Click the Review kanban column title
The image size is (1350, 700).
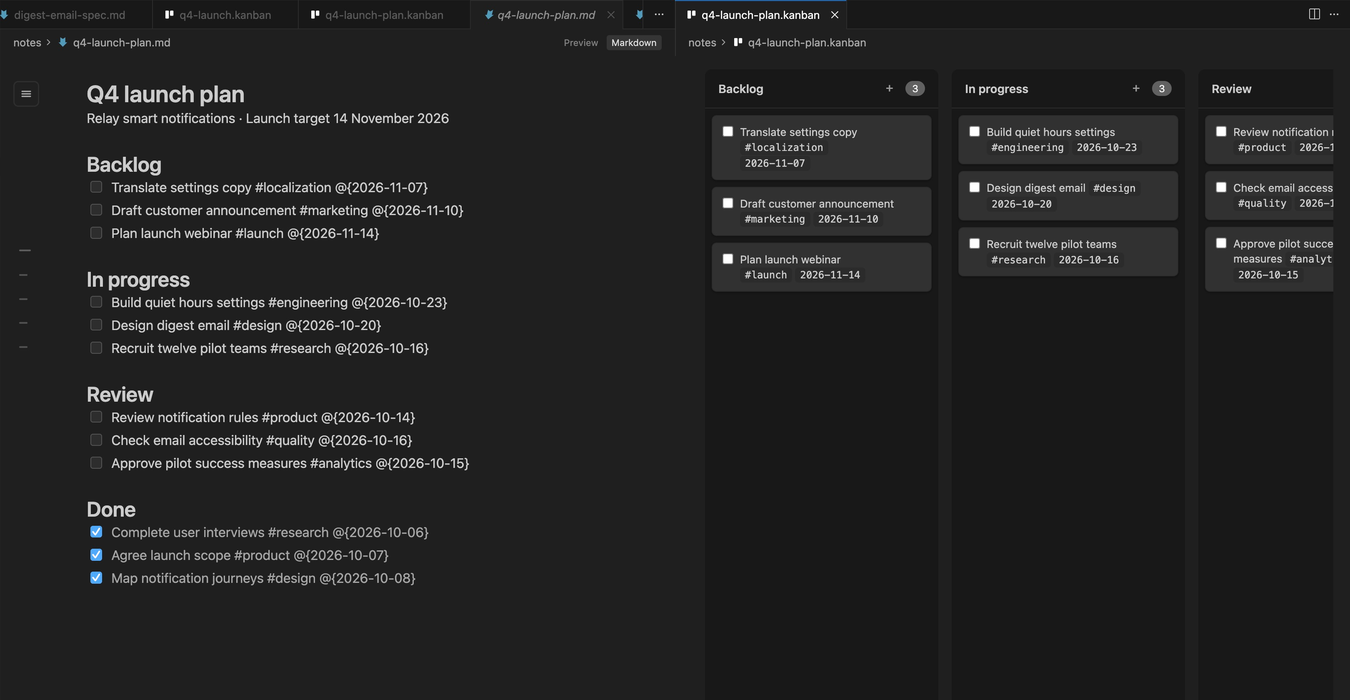(x=1232, y=89)
